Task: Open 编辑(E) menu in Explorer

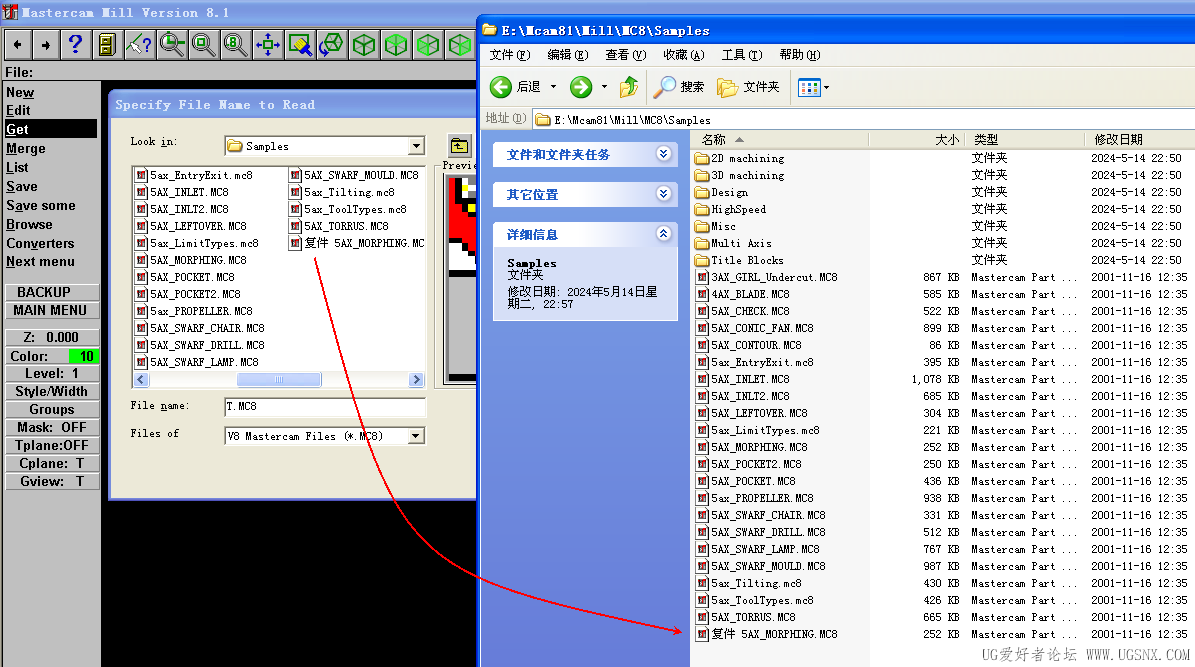Action: tap(568, 55)
